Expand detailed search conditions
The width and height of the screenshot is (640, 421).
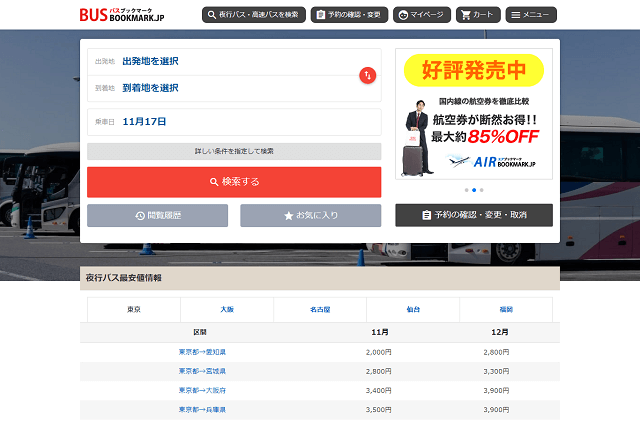click(x=234, y=151)
